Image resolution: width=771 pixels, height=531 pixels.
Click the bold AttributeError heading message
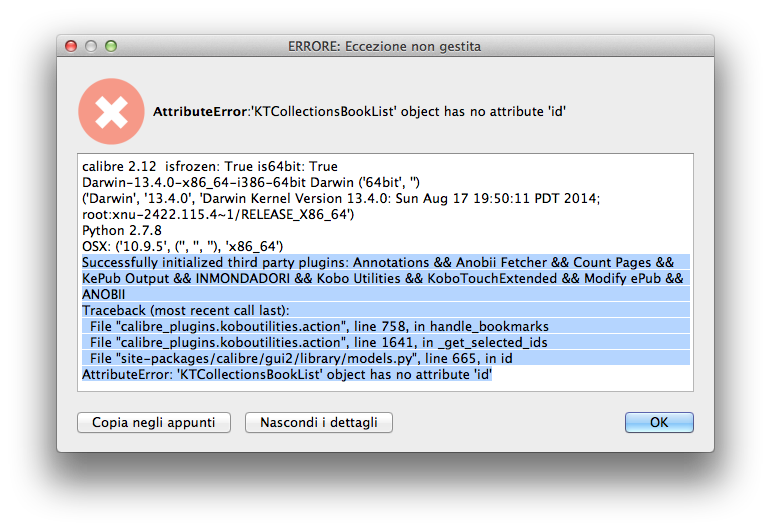click(x=360, y=111)
